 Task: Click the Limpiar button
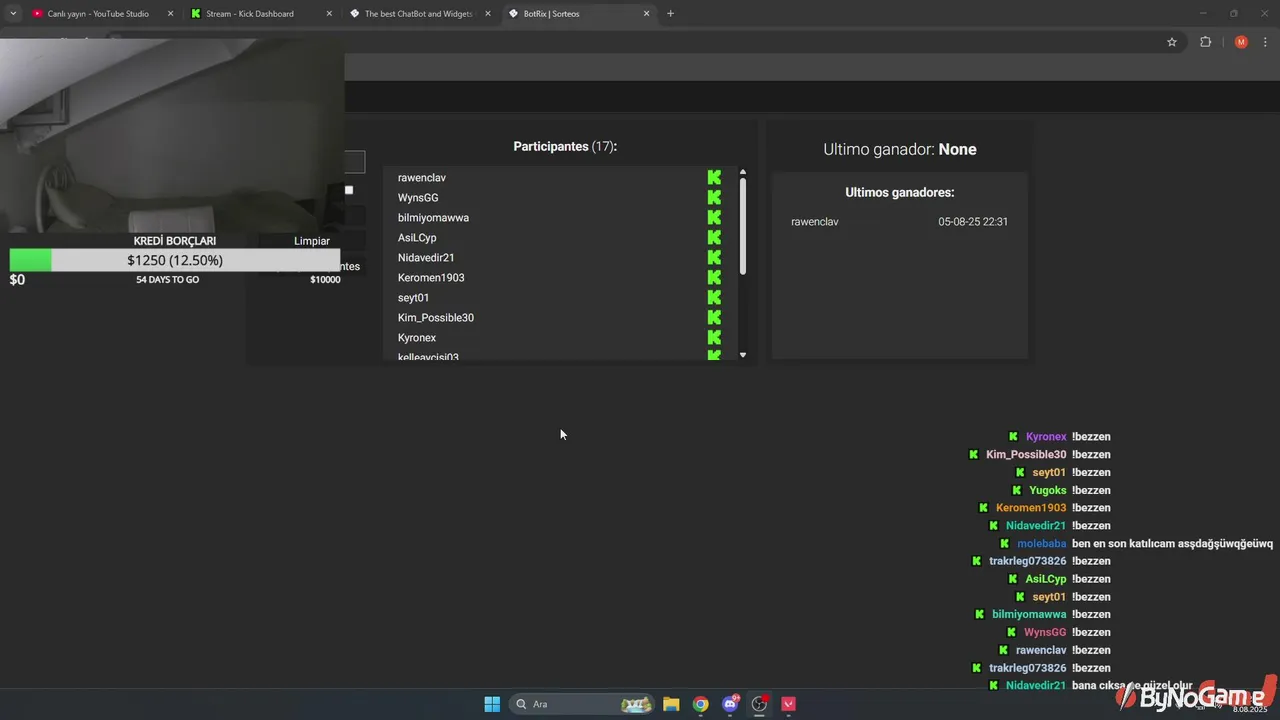click(x=312, y=241)
